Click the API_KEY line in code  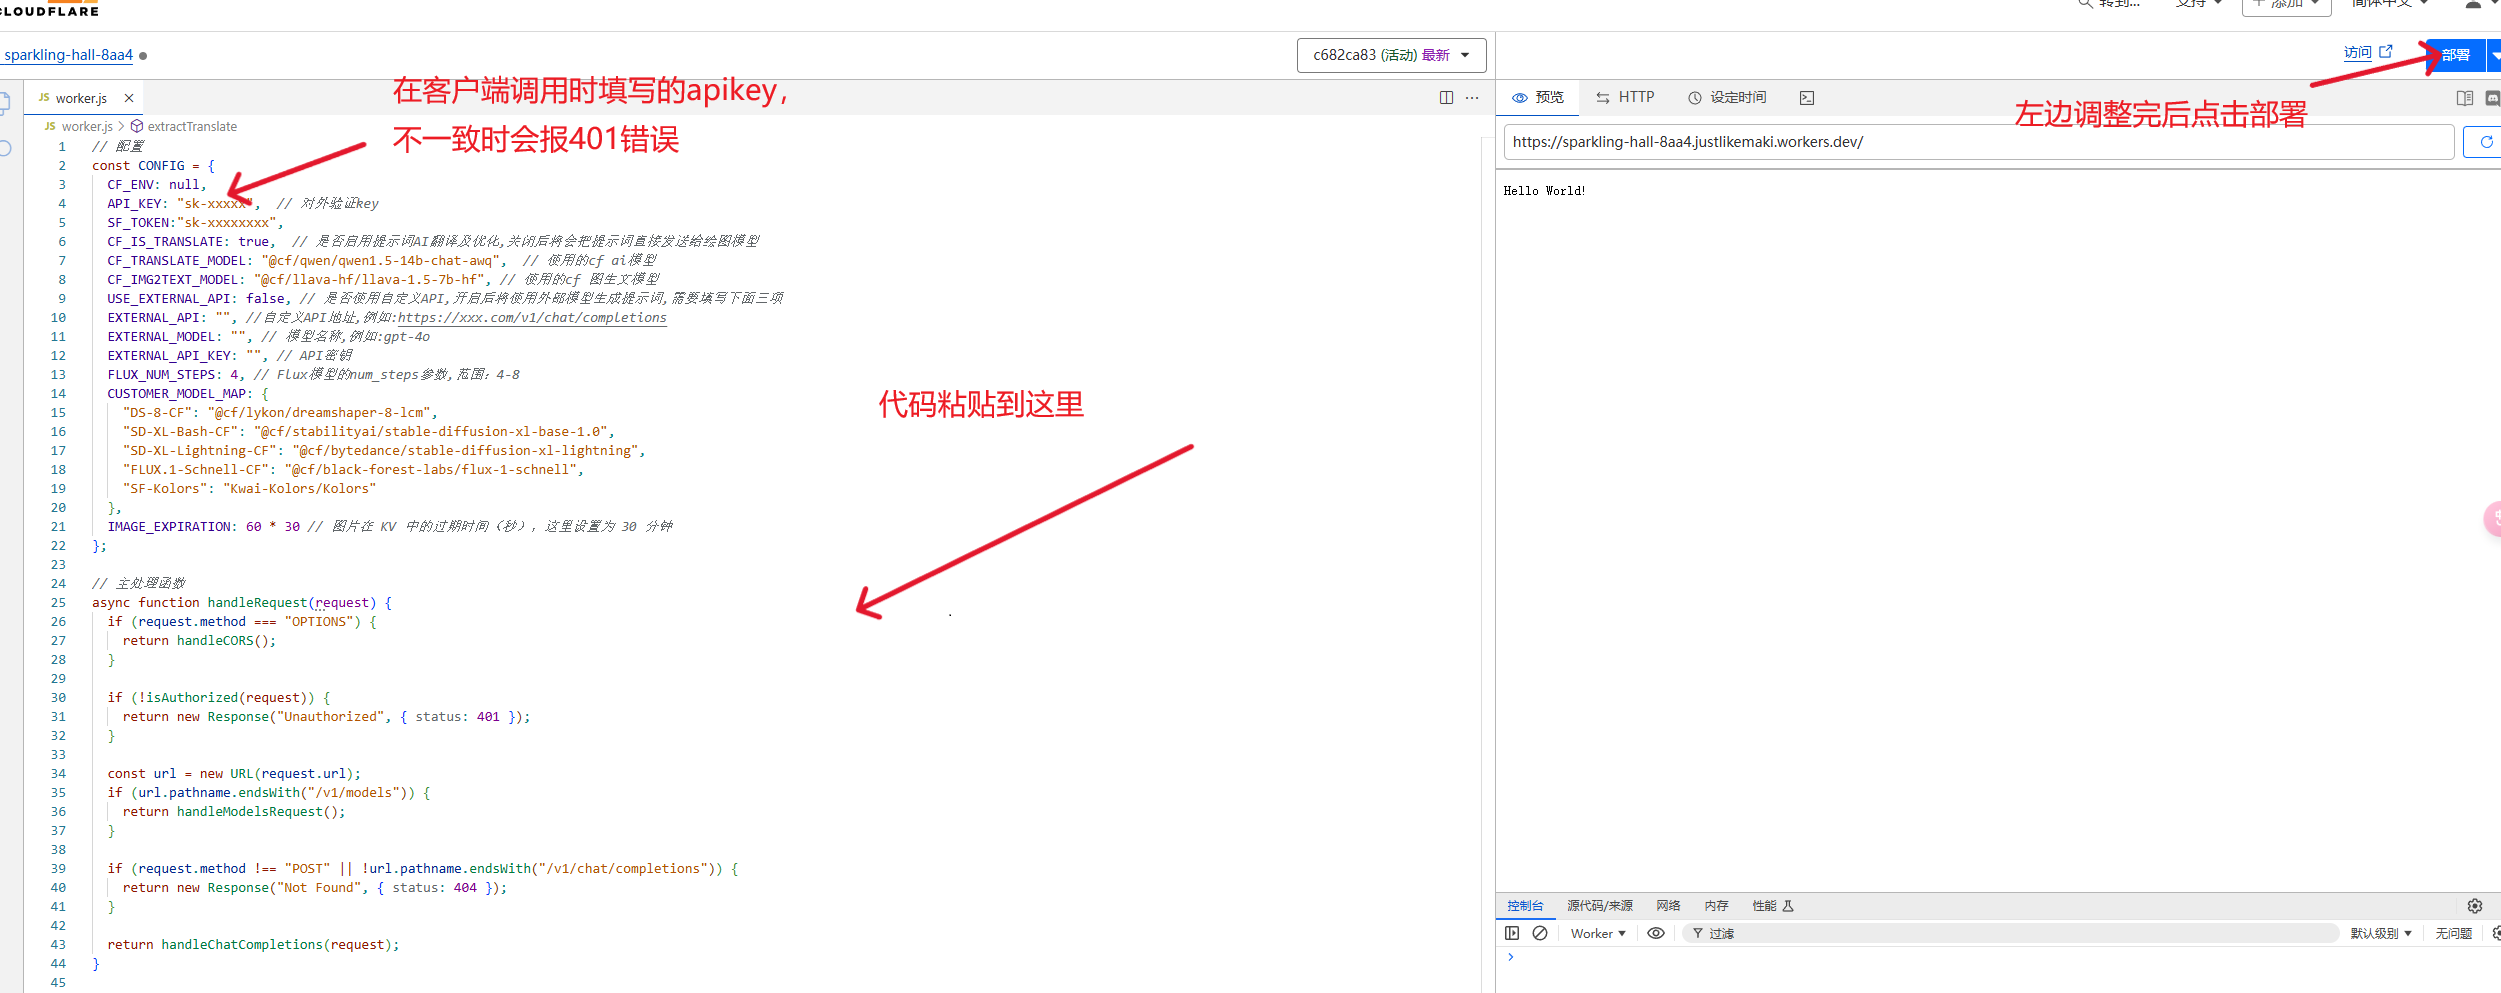click(x=243, y=204)
